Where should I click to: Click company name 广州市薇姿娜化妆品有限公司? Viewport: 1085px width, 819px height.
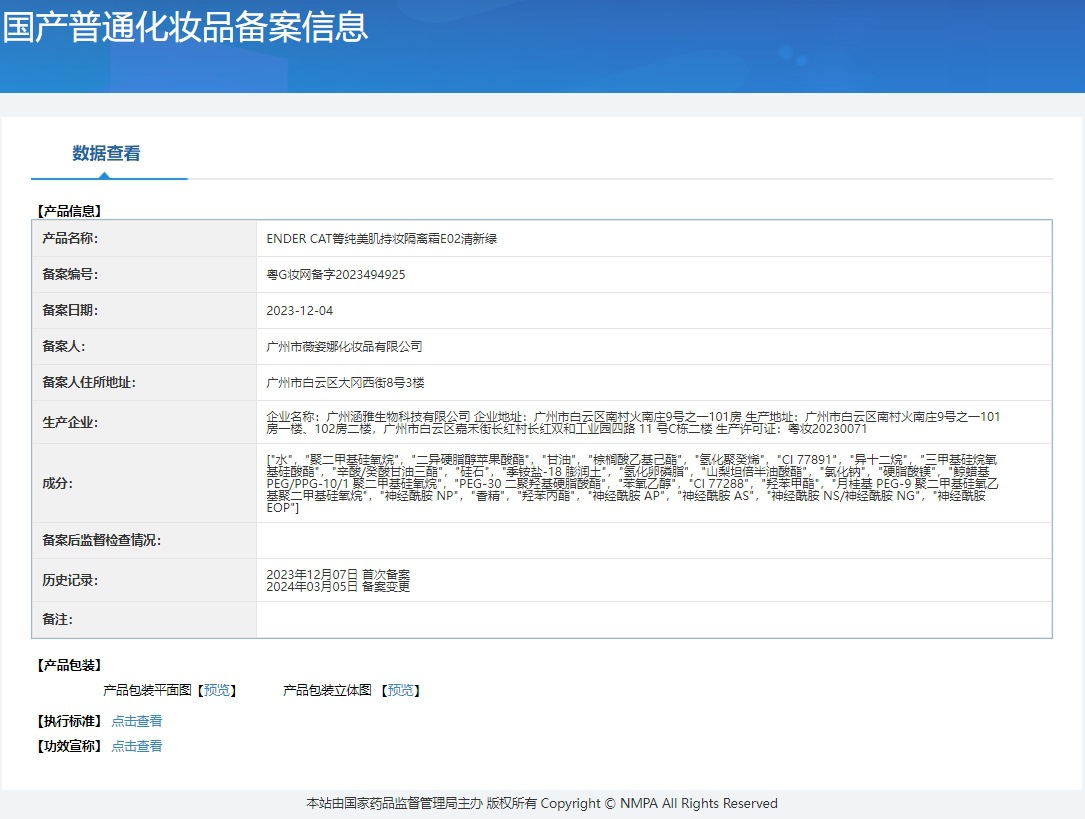[344, 347]
